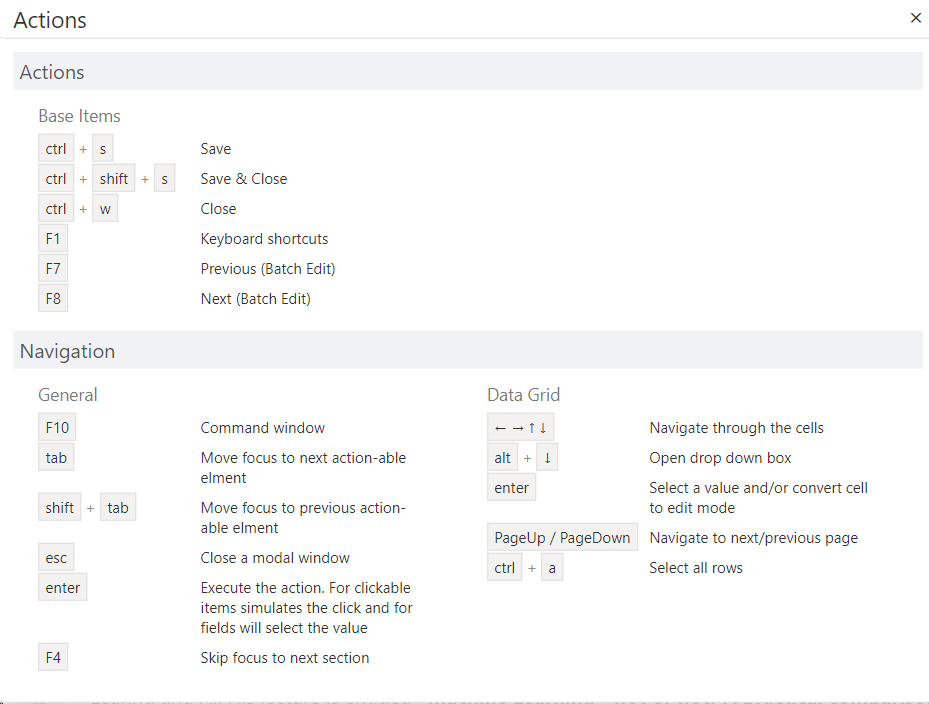929x704 pixels.
Task: Click the Previous (Batch Edit) label
Action: click(x=267, y=269)
